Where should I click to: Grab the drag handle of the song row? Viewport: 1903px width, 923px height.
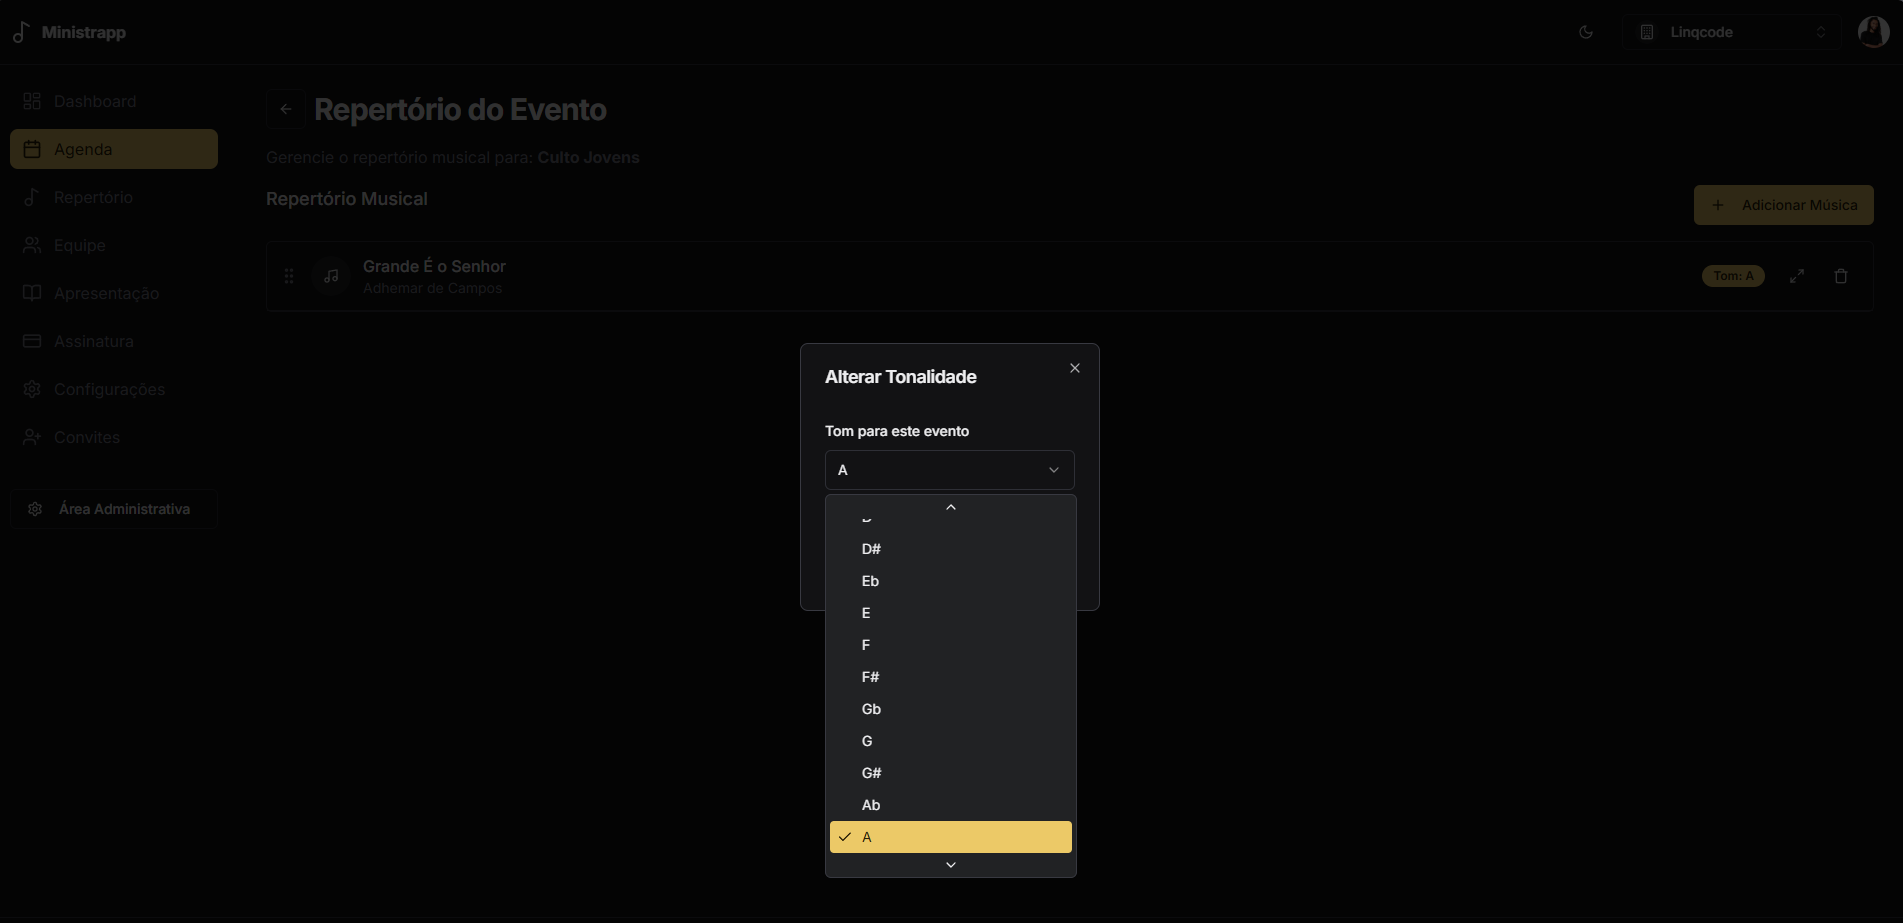pyautogui.click(x=289, y=276)
